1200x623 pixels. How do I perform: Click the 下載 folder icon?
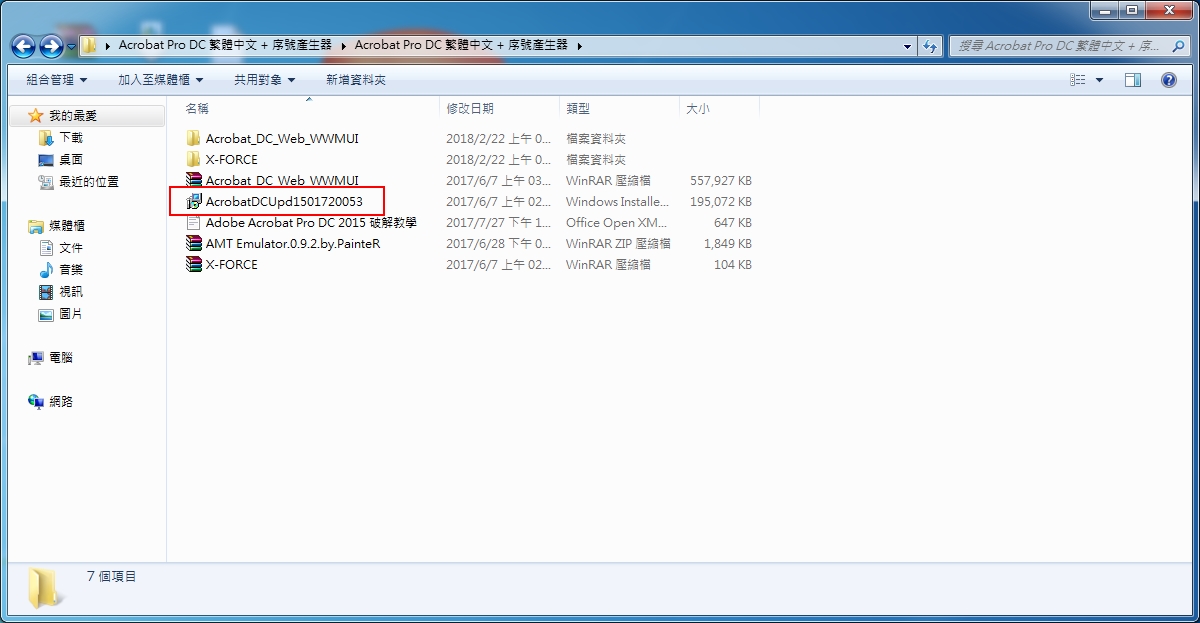pyautogui.click(x=46, y=138)
